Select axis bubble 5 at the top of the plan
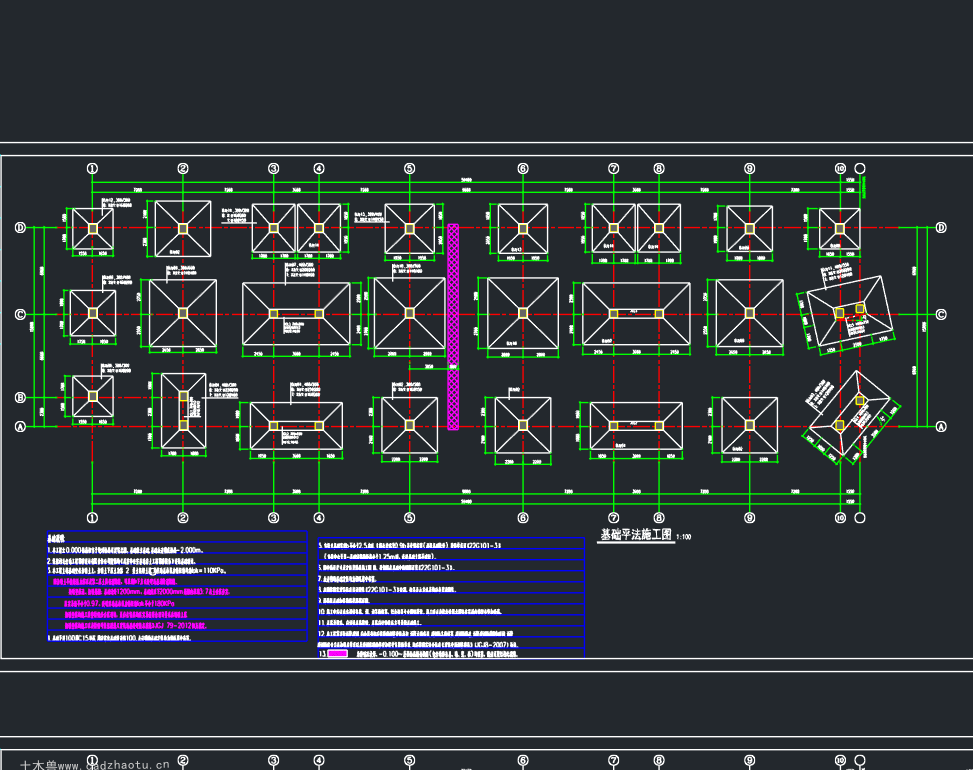Screen dimensions: 973x770 pyautogui.click(x=410, y=168)
